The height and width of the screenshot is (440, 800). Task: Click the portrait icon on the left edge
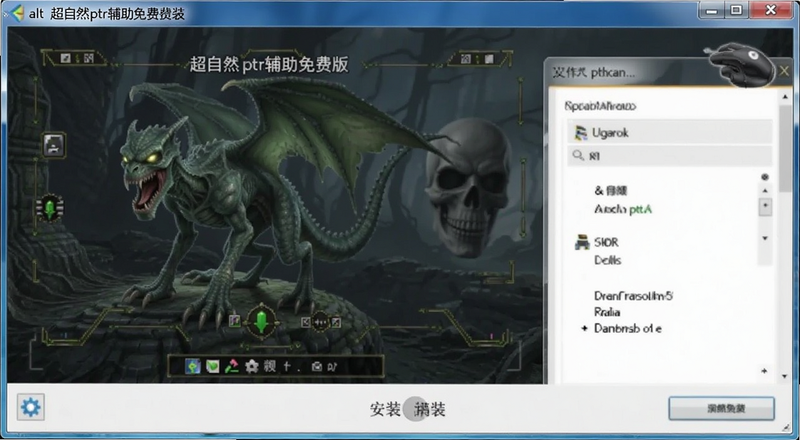tap(54, 145)
